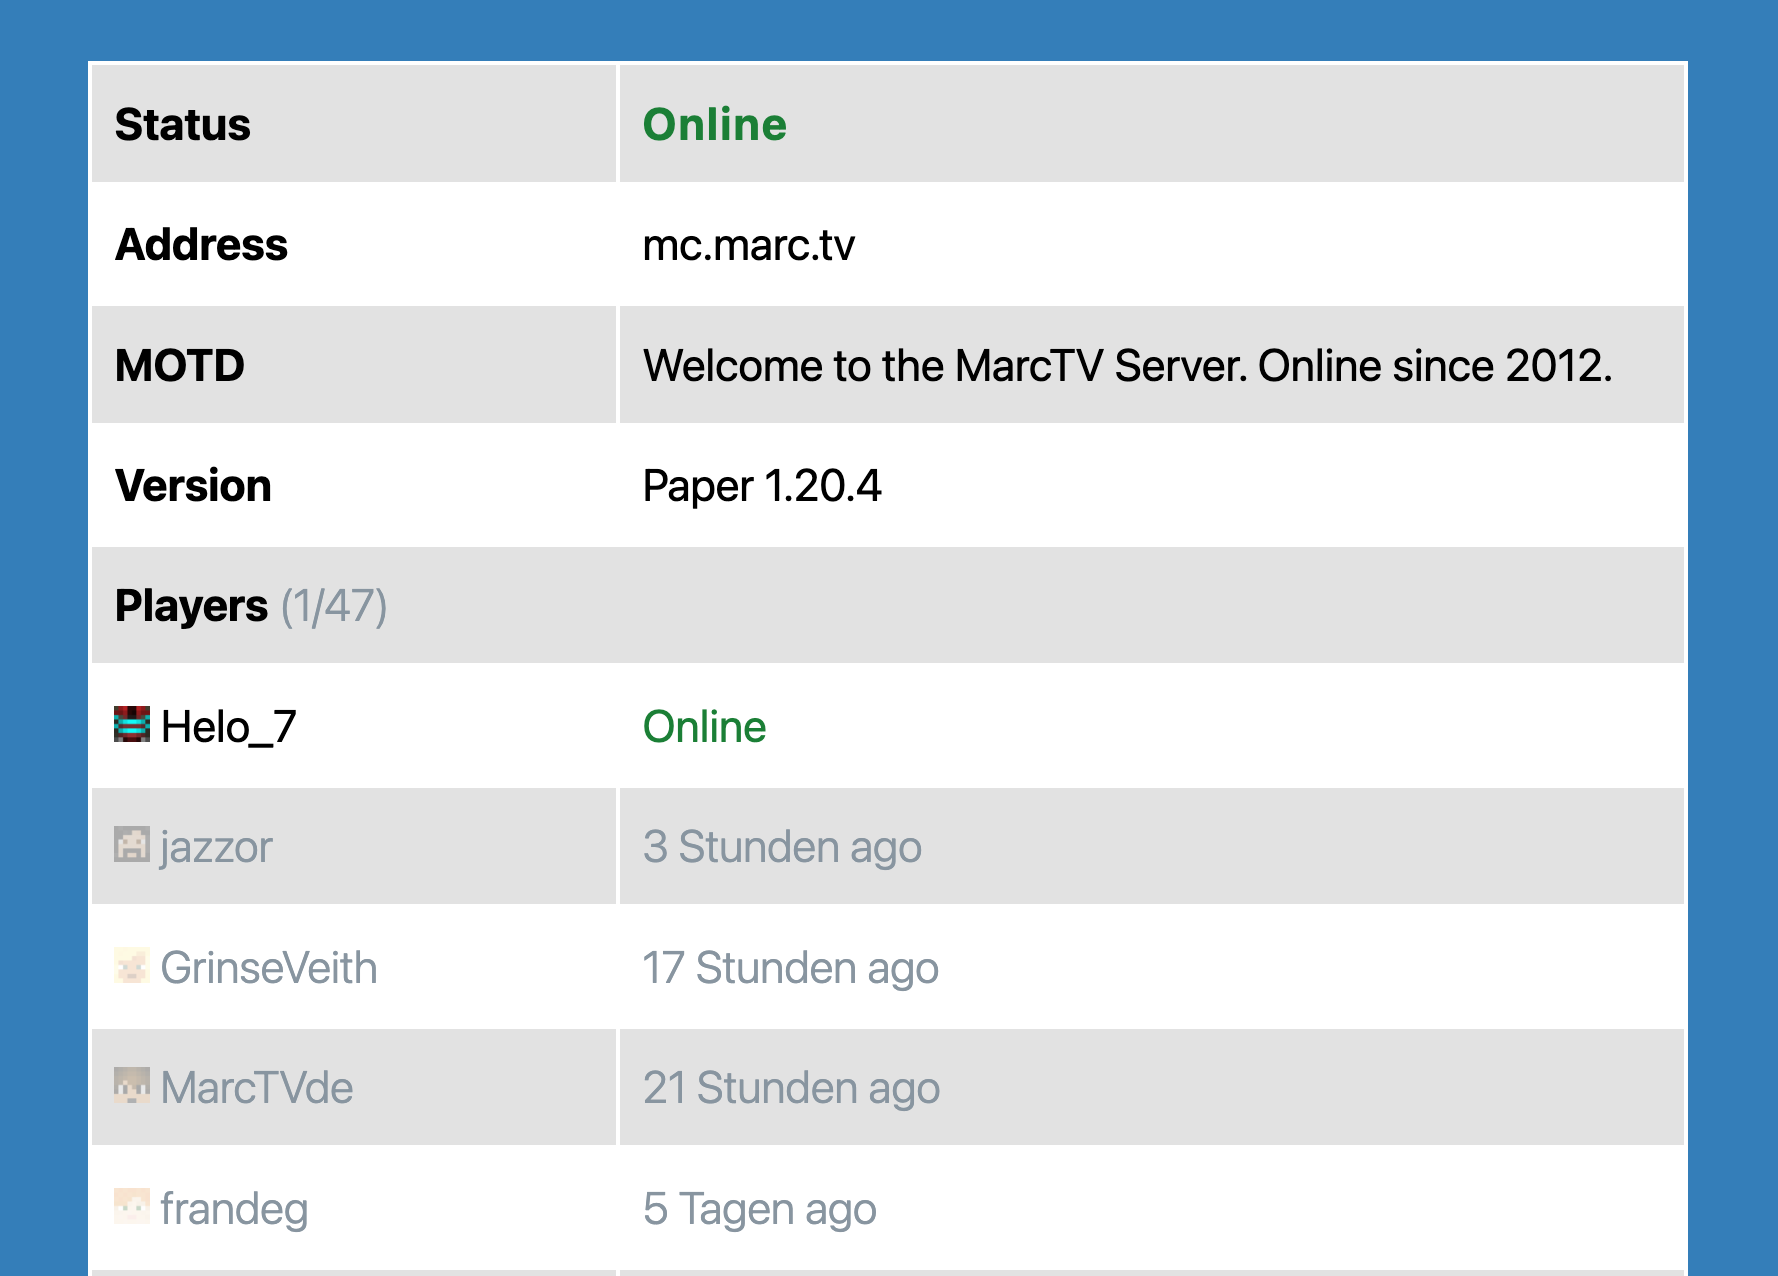This screenshot has width=1778, height=1276.
Task: Click the mc.marc.tv server address
Action: [749, 245]
